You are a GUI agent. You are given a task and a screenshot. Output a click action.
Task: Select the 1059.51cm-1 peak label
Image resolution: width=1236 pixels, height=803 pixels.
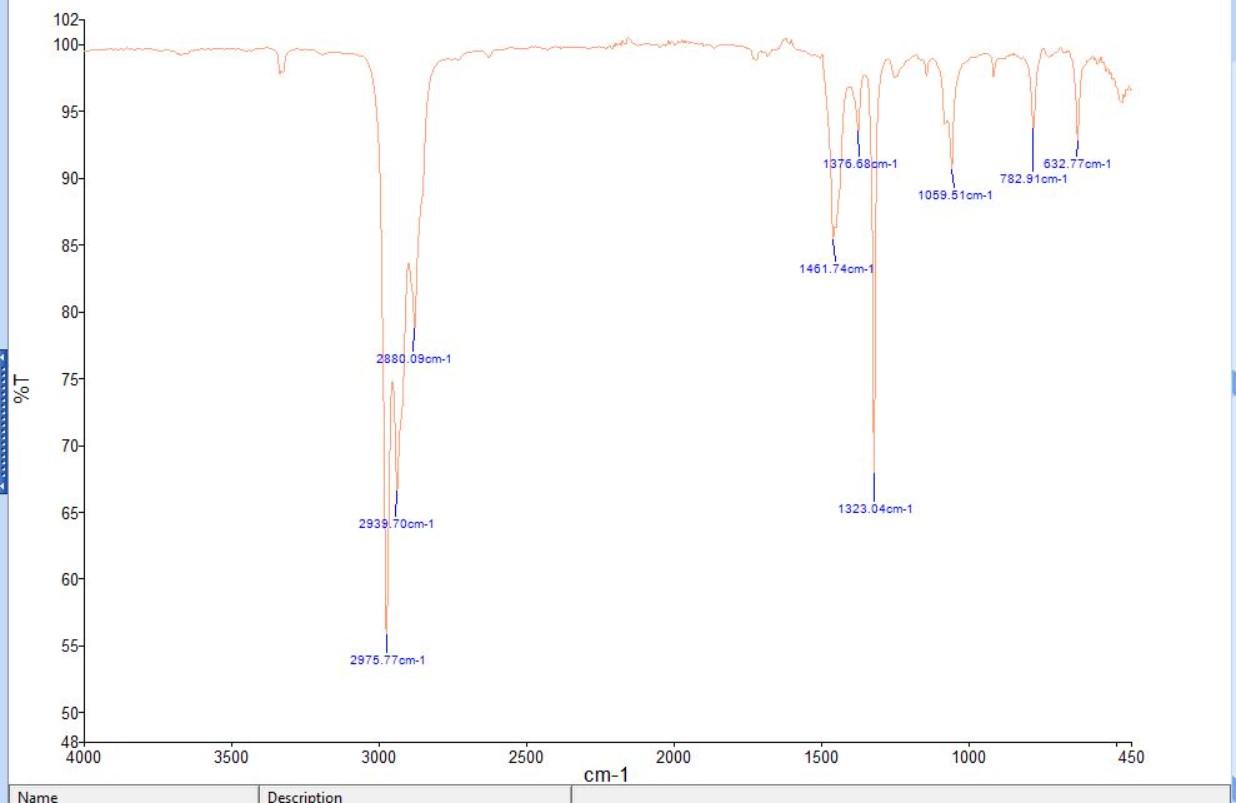955,193
